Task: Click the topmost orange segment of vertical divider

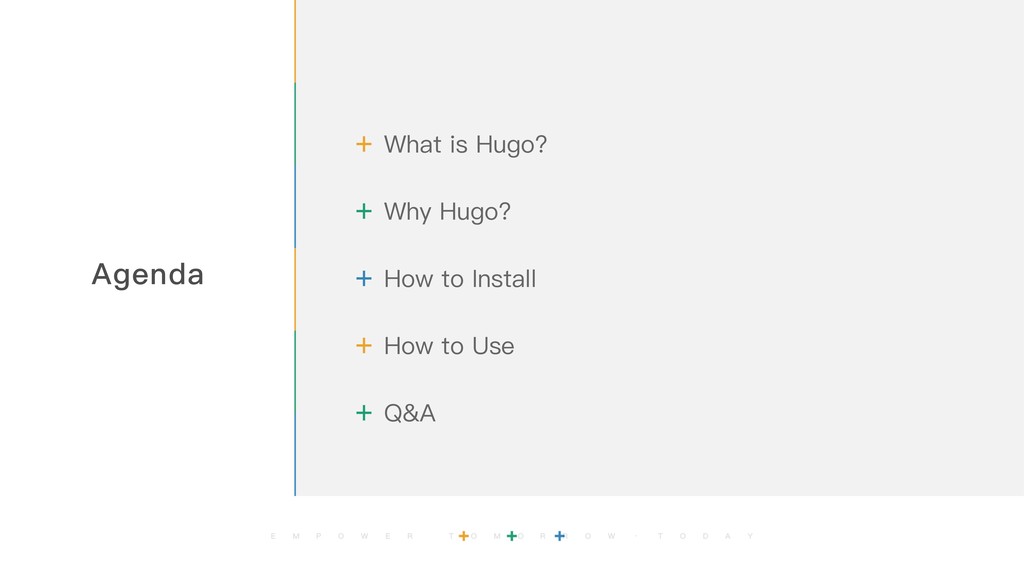Action: point(295,41)
